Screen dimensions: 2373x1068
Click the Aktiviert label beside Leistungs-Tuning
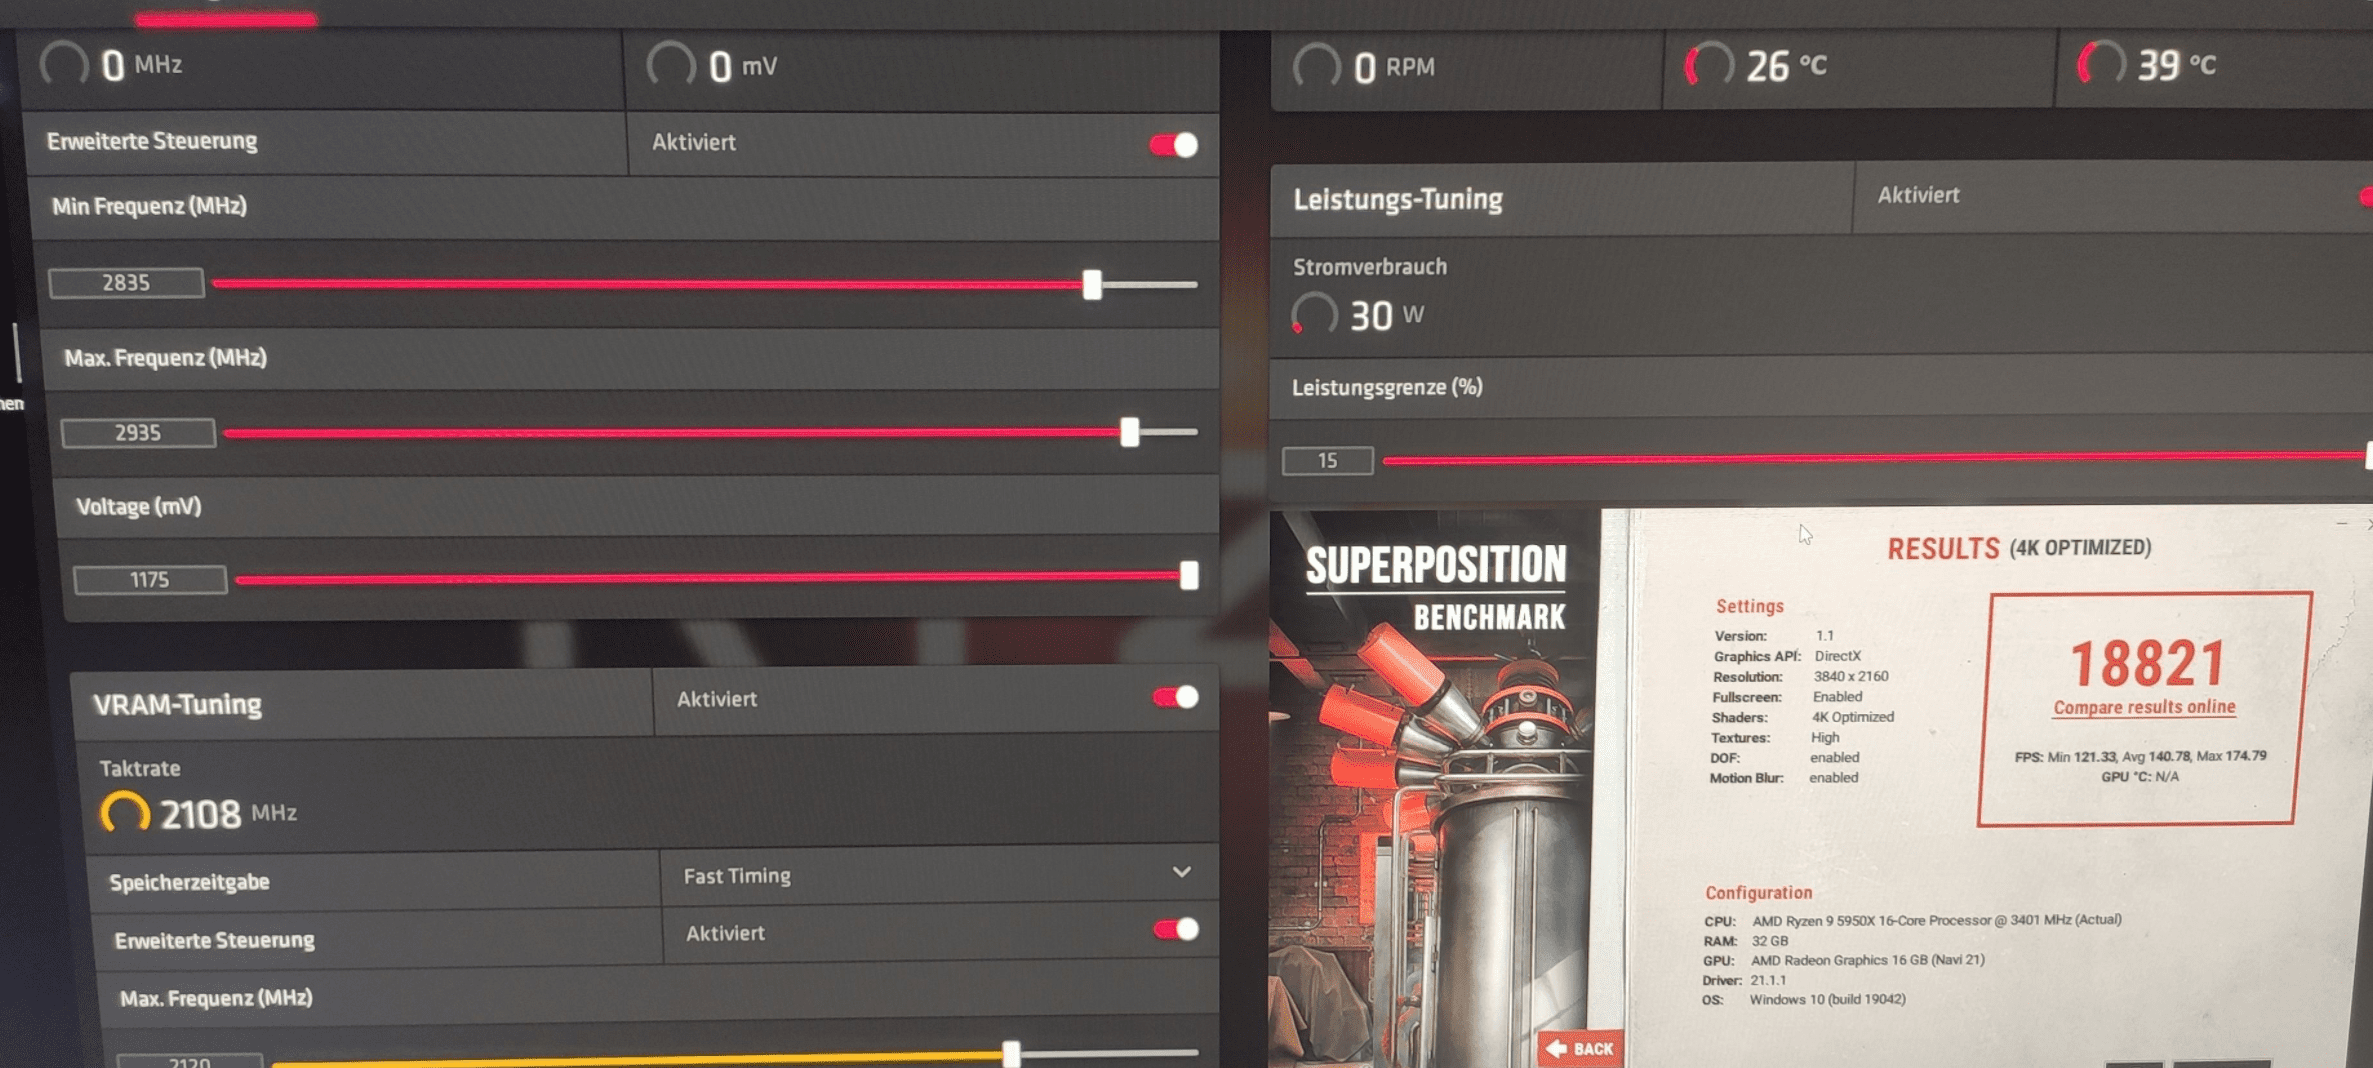[x=1918, y=195]
